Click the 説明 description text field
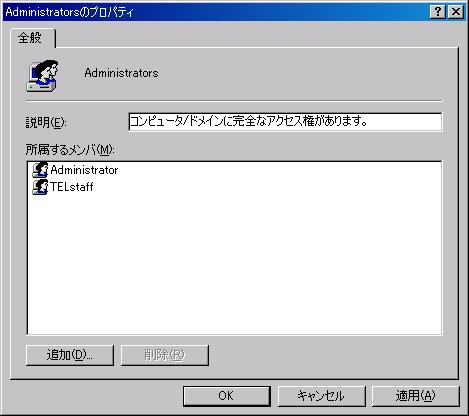This screenshot has height=416, width=469. click(285, 122)
